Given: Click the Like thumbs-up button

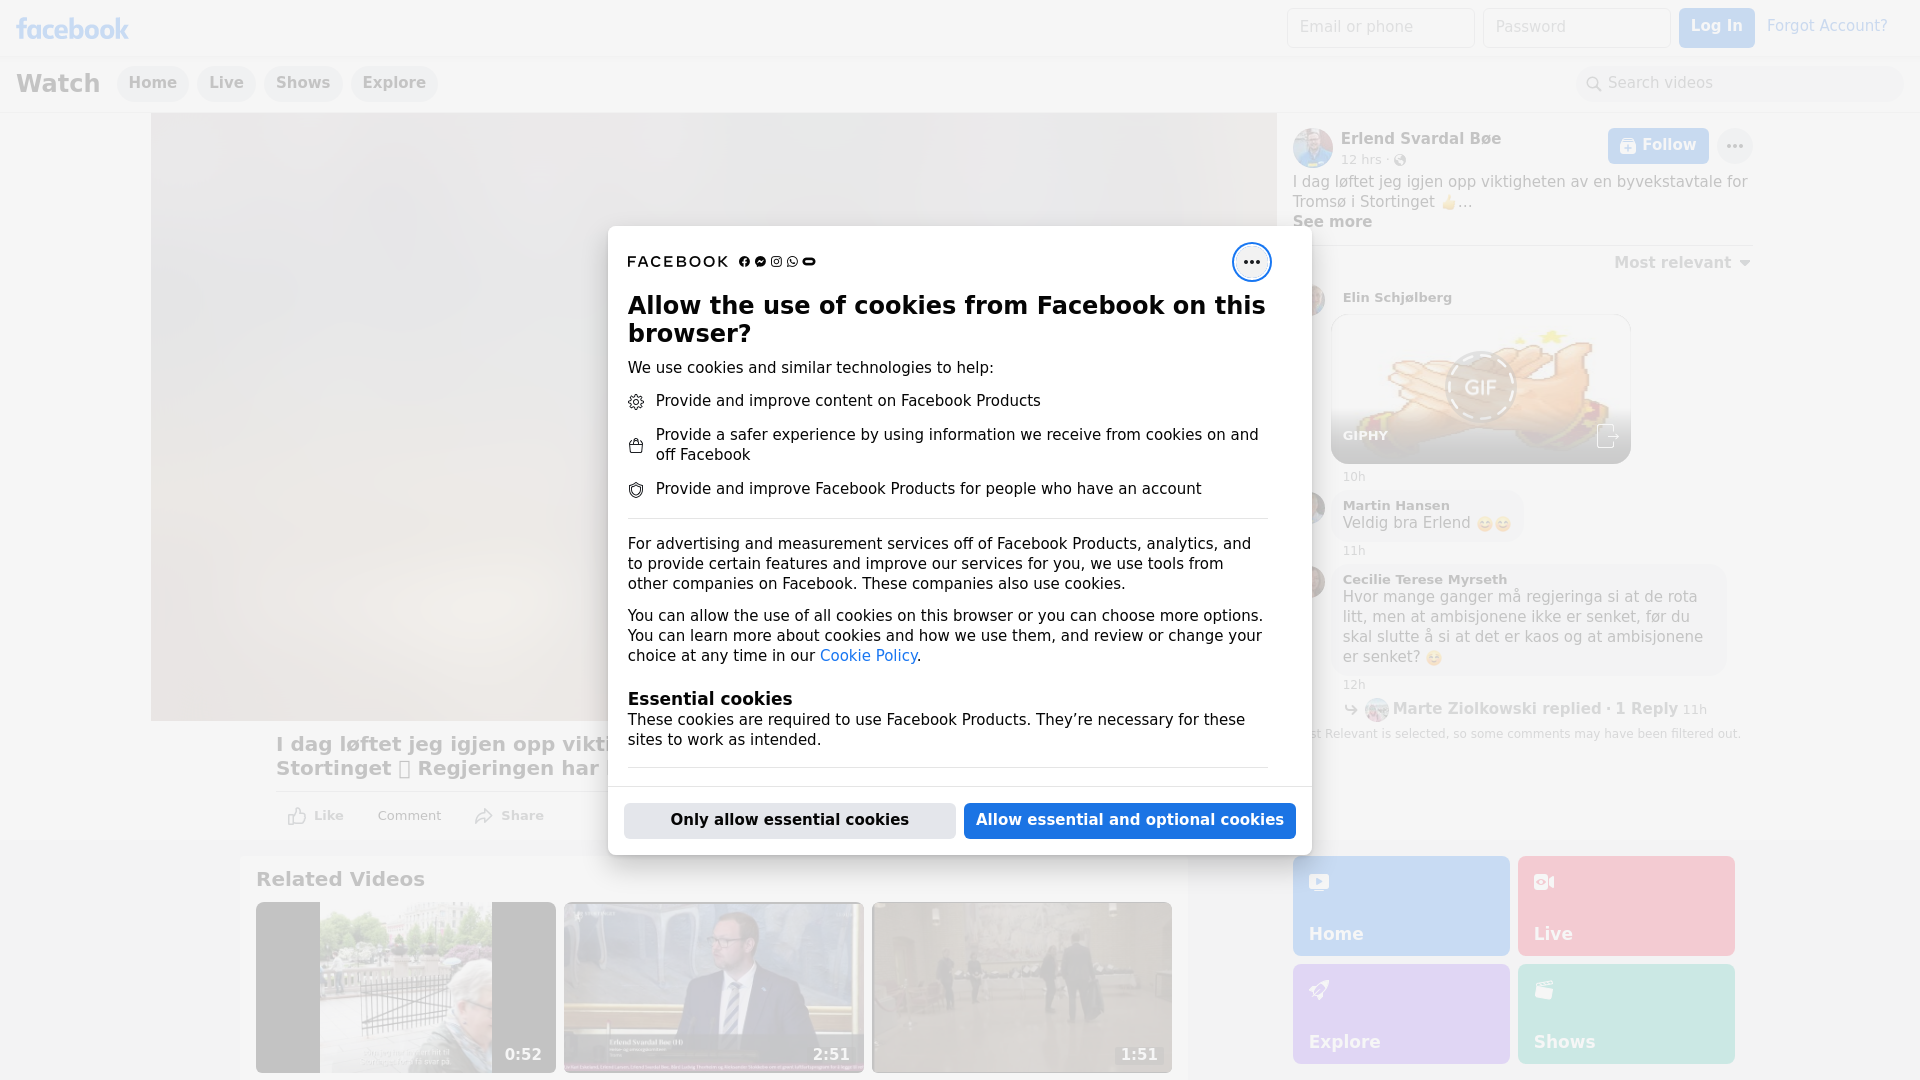Looking at the screenshot, I should click(x=315, y=816).
